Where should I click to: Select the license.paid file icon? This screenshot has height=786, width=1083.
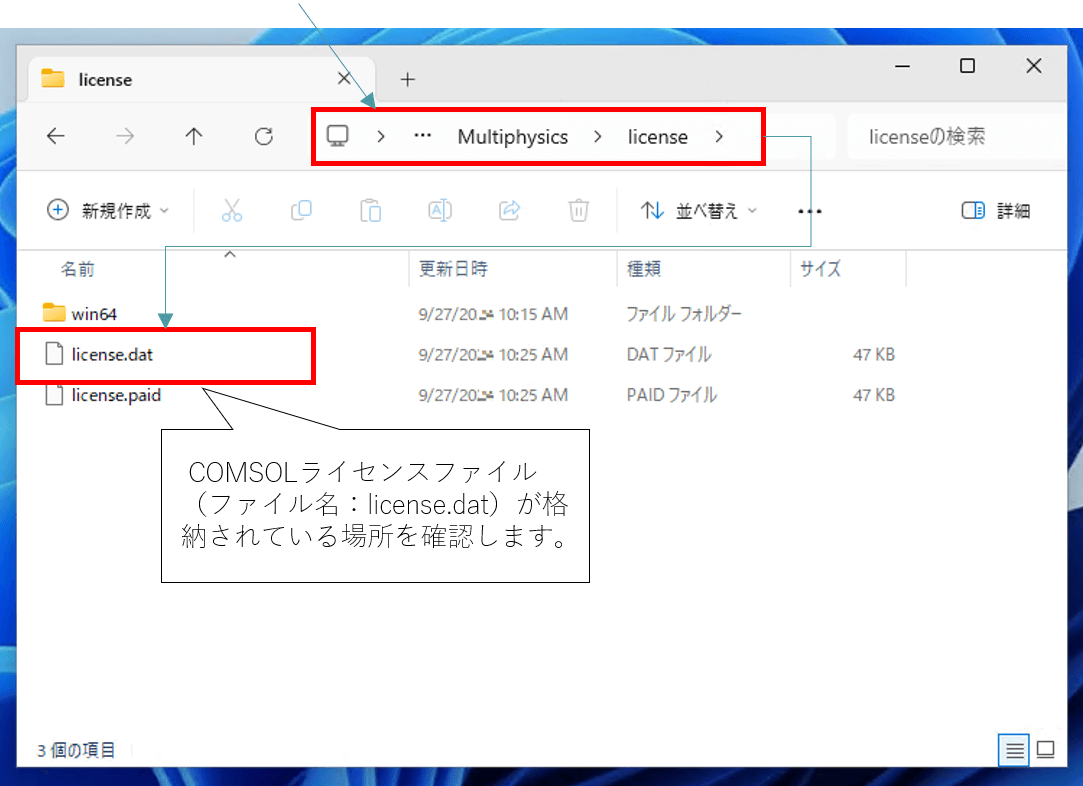tap(54, 394)
